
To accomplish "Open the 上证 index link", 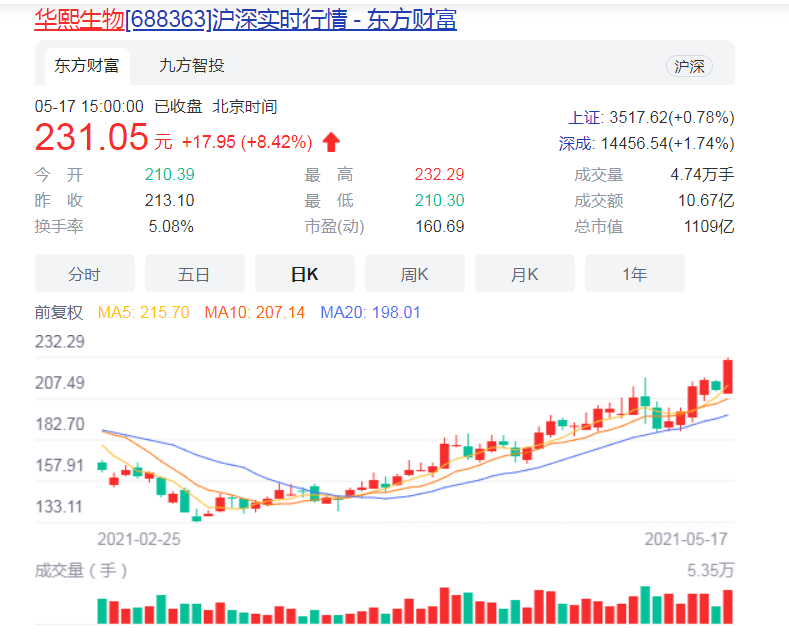I will point(585,118).
